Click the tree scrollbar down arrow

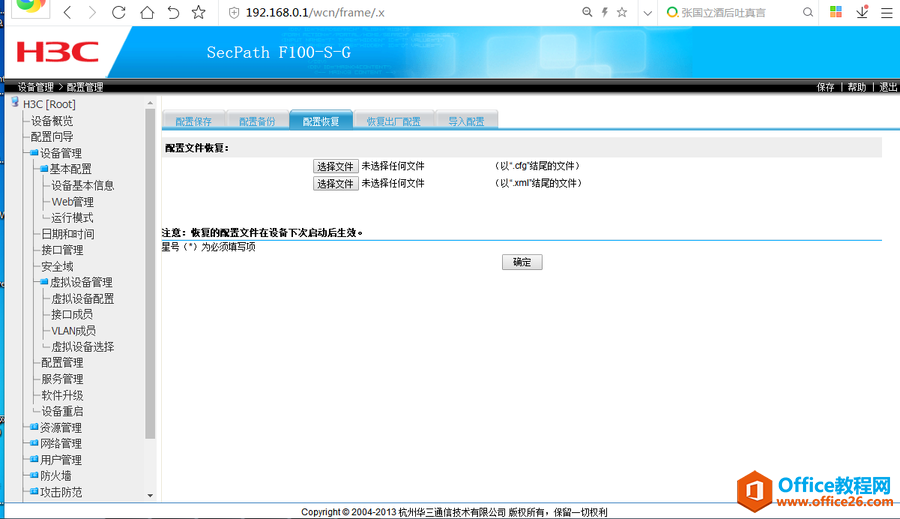point(150,495)
